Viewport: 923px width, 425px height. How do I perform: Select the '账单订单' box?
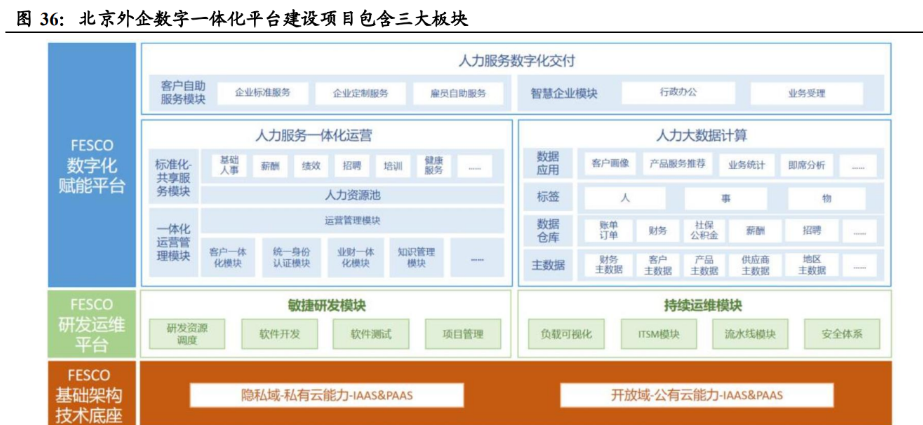coord(608,231)
